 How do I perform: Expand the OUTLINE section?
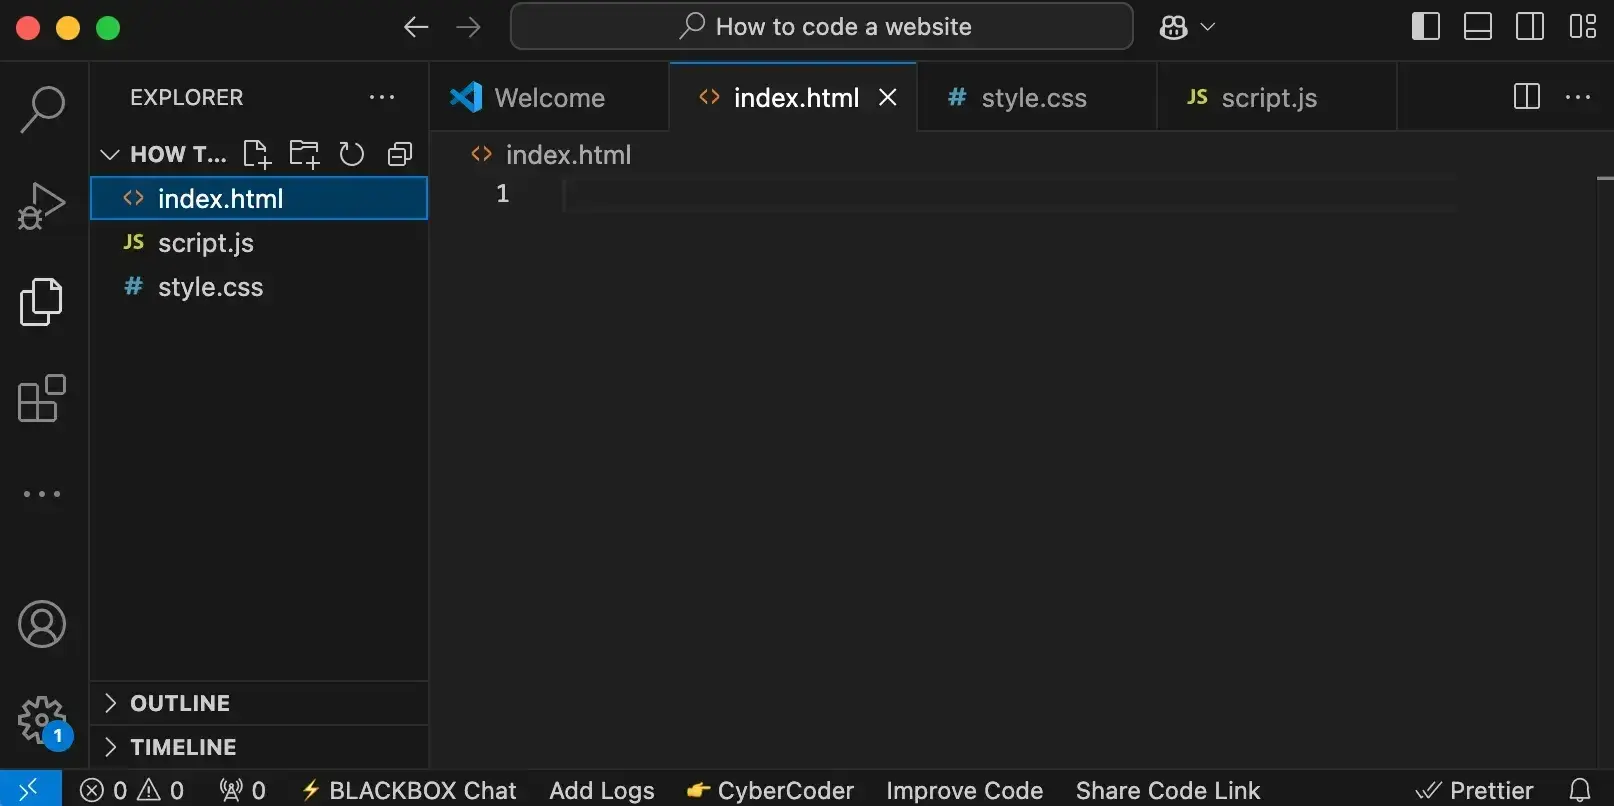[180, 703]
